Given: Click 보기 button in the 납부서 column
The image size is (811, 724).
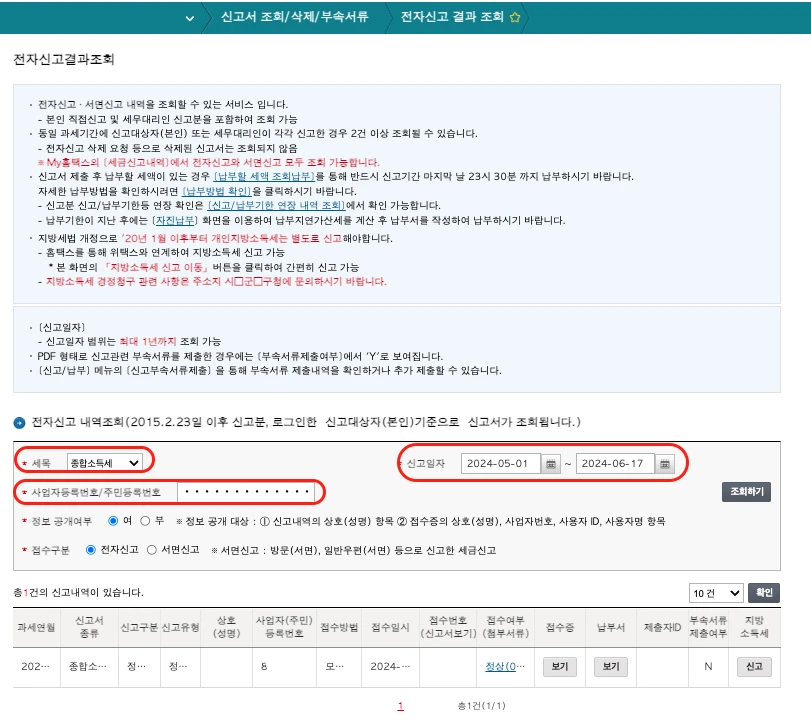Looking at the screenshot, I should click(x=609, y=666).
